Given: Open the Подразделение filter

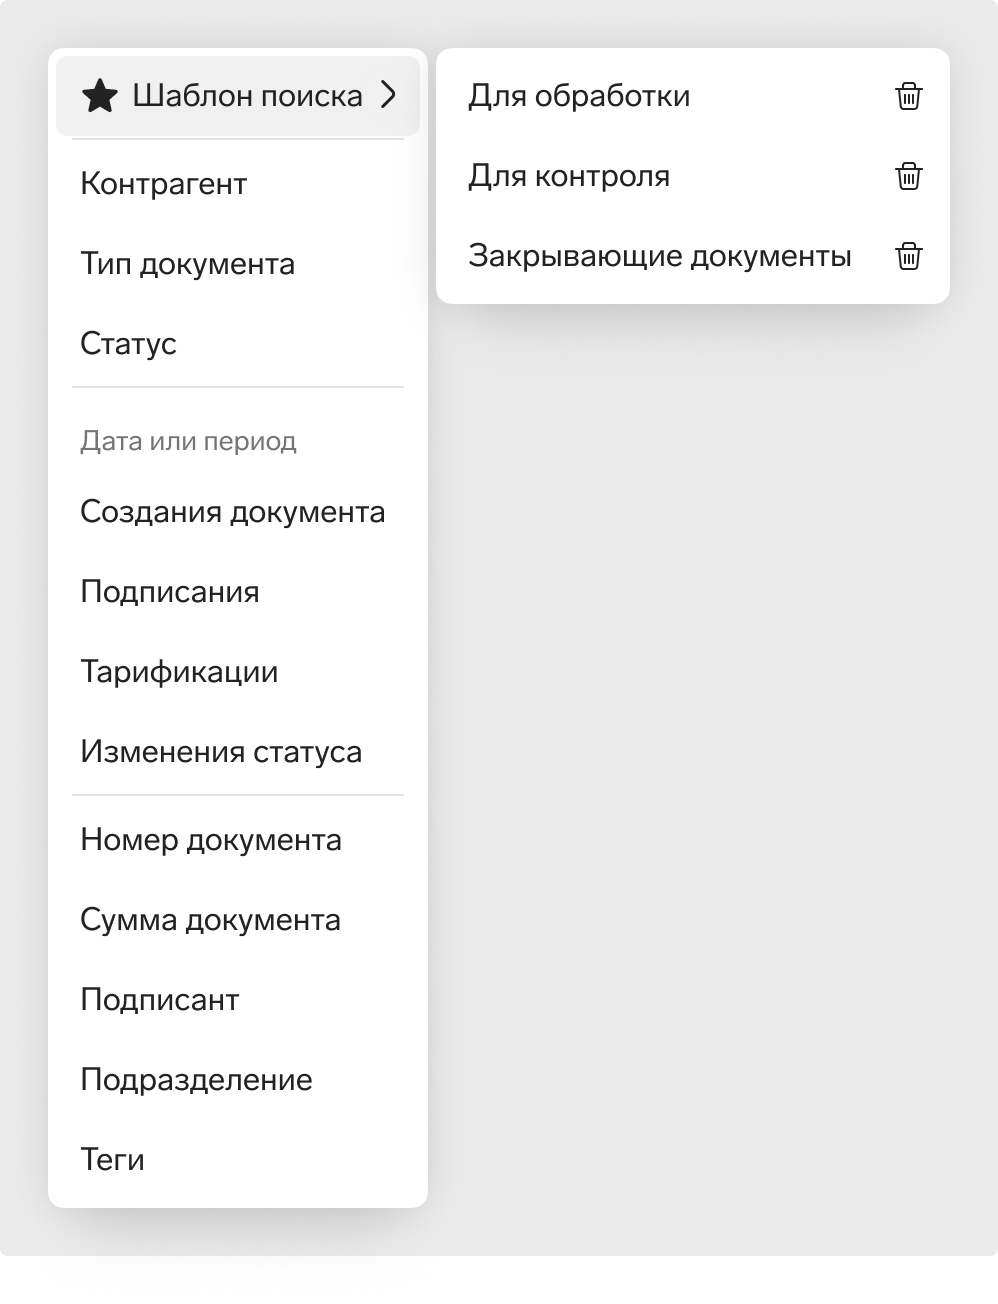Looking at the screenshot, I should point(238,1080).
